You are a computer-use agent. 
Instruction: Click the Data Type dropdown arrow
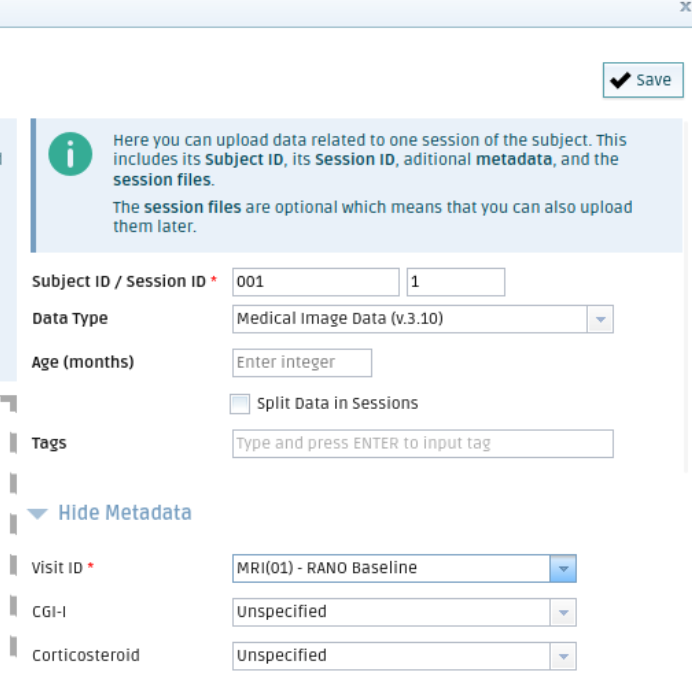600,319
